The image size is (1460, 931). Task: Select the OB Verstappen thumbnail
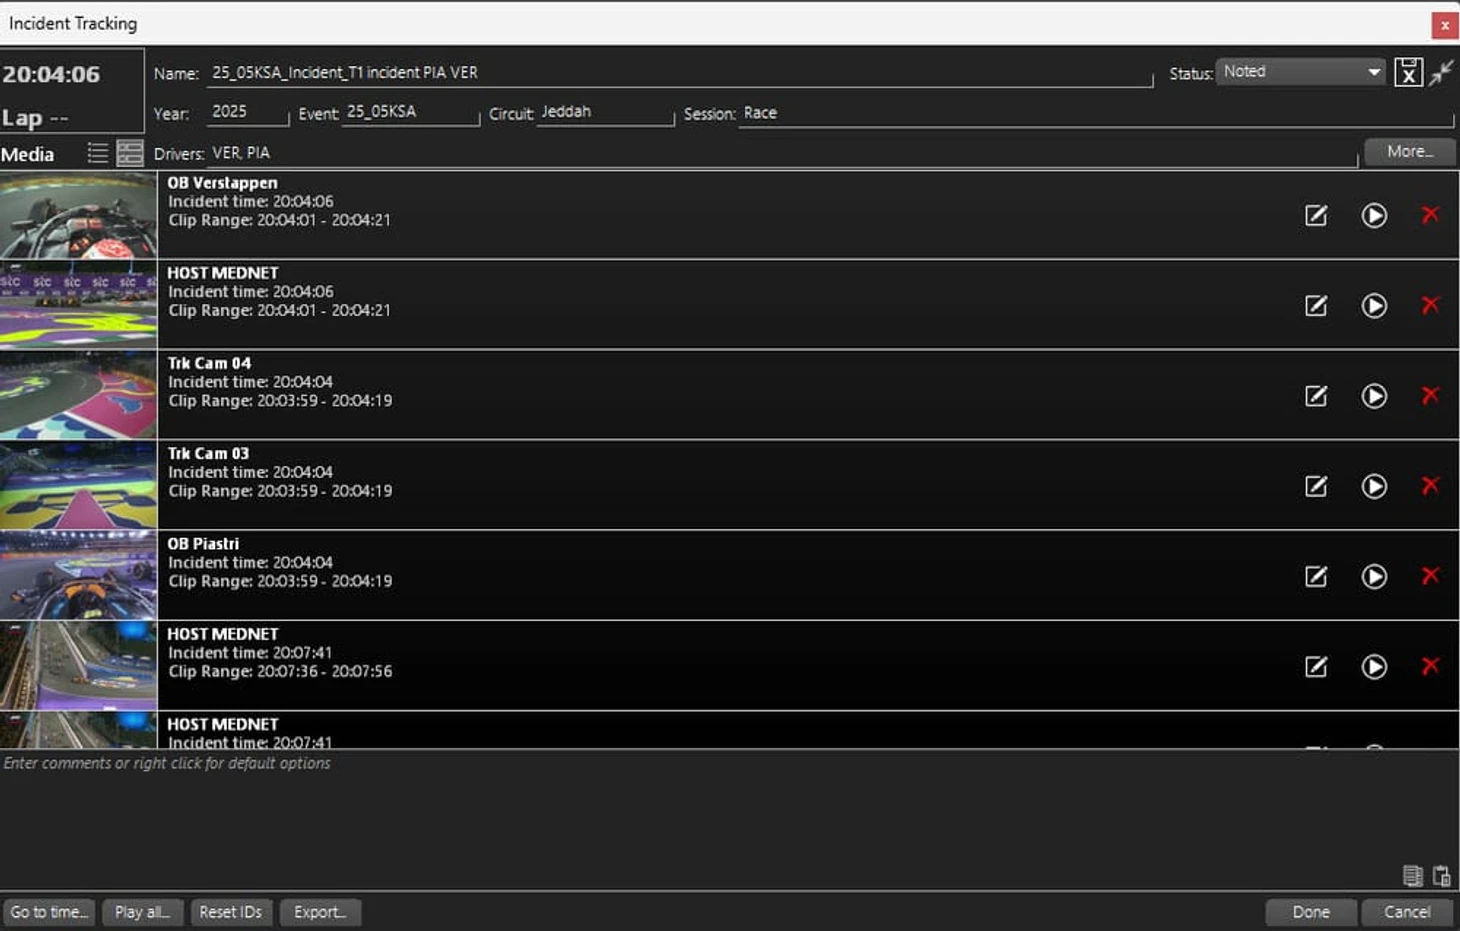click(x=78, y=215)
